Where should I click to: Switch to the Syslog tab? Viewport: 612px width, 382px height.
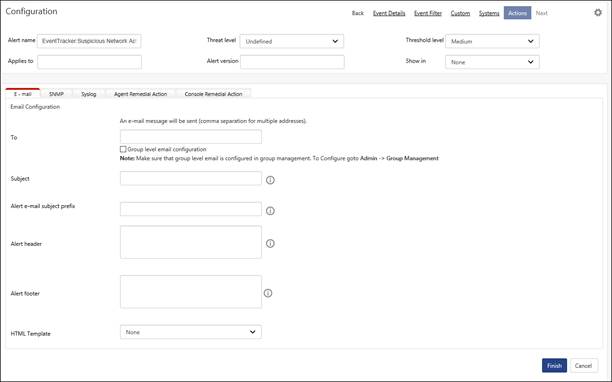pyautogui.click(x=89, y=94)
